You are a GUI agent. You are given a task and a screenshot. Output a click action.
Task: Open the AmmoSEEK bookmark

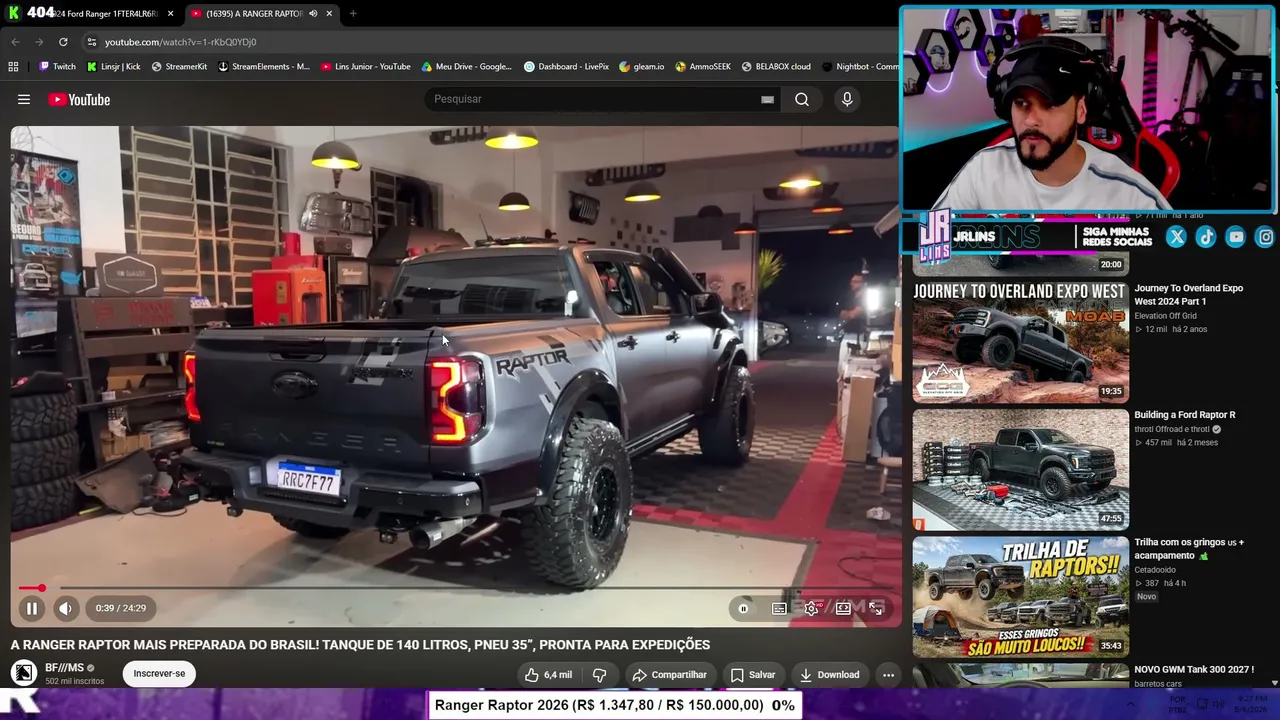[704, 67]
